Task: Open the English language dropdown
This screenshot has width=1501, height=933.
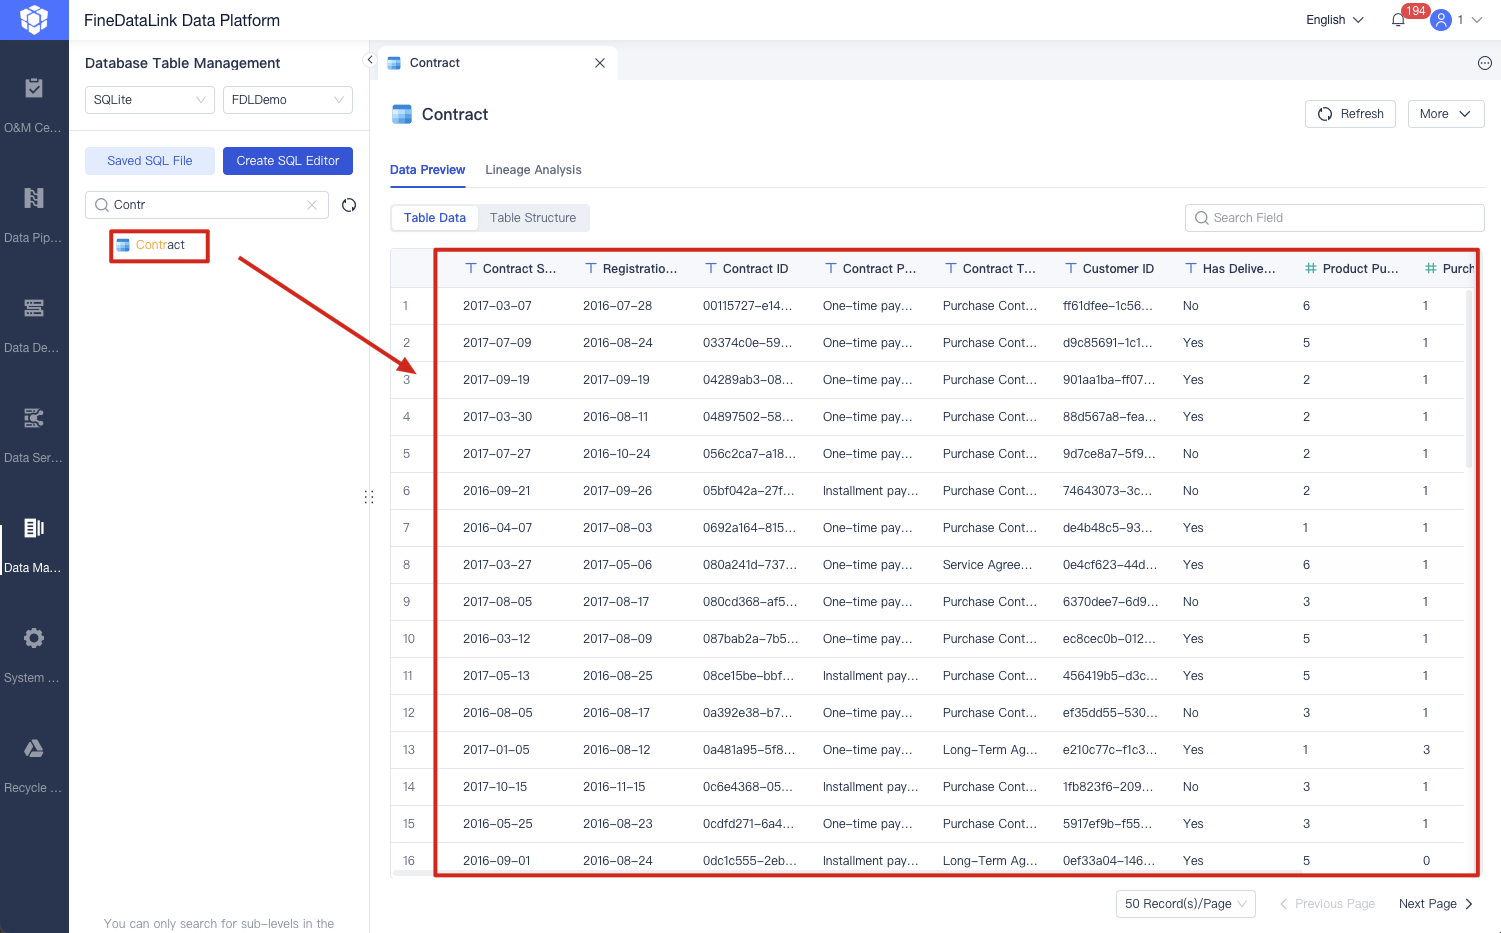Action: (1335, 20)
